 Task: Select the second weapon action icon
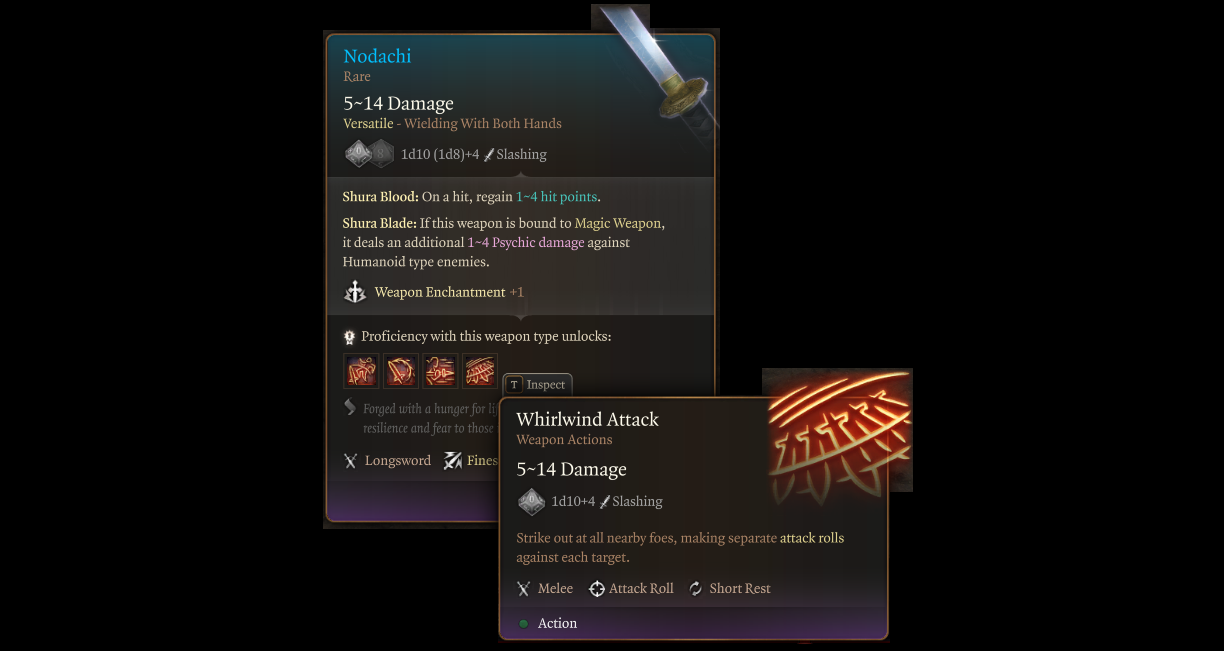(x=401, y=371)
